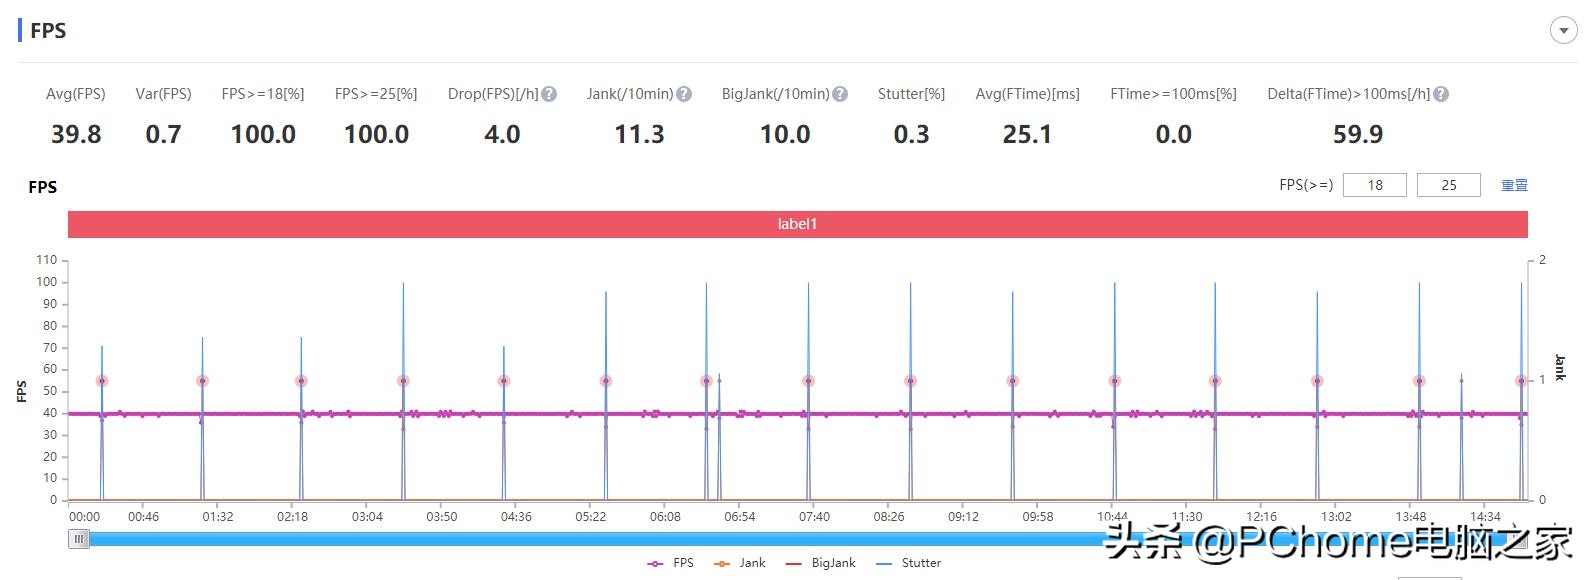Viewport: 1592px width, 580px height.
Task: Click the timeline range slider left handle
Action: [x=79, y=539]
